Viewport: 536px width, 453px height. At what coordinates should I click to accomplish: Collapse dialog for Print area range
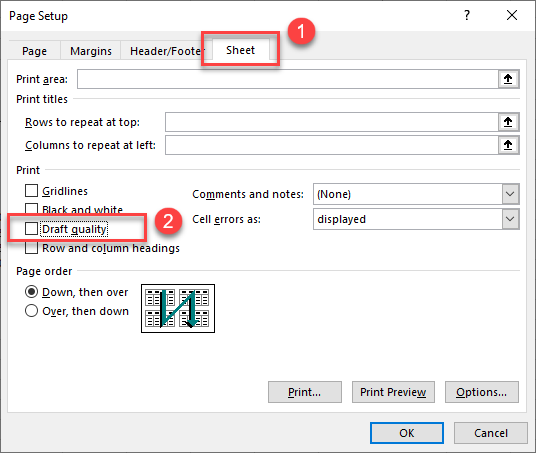point(508,79)
